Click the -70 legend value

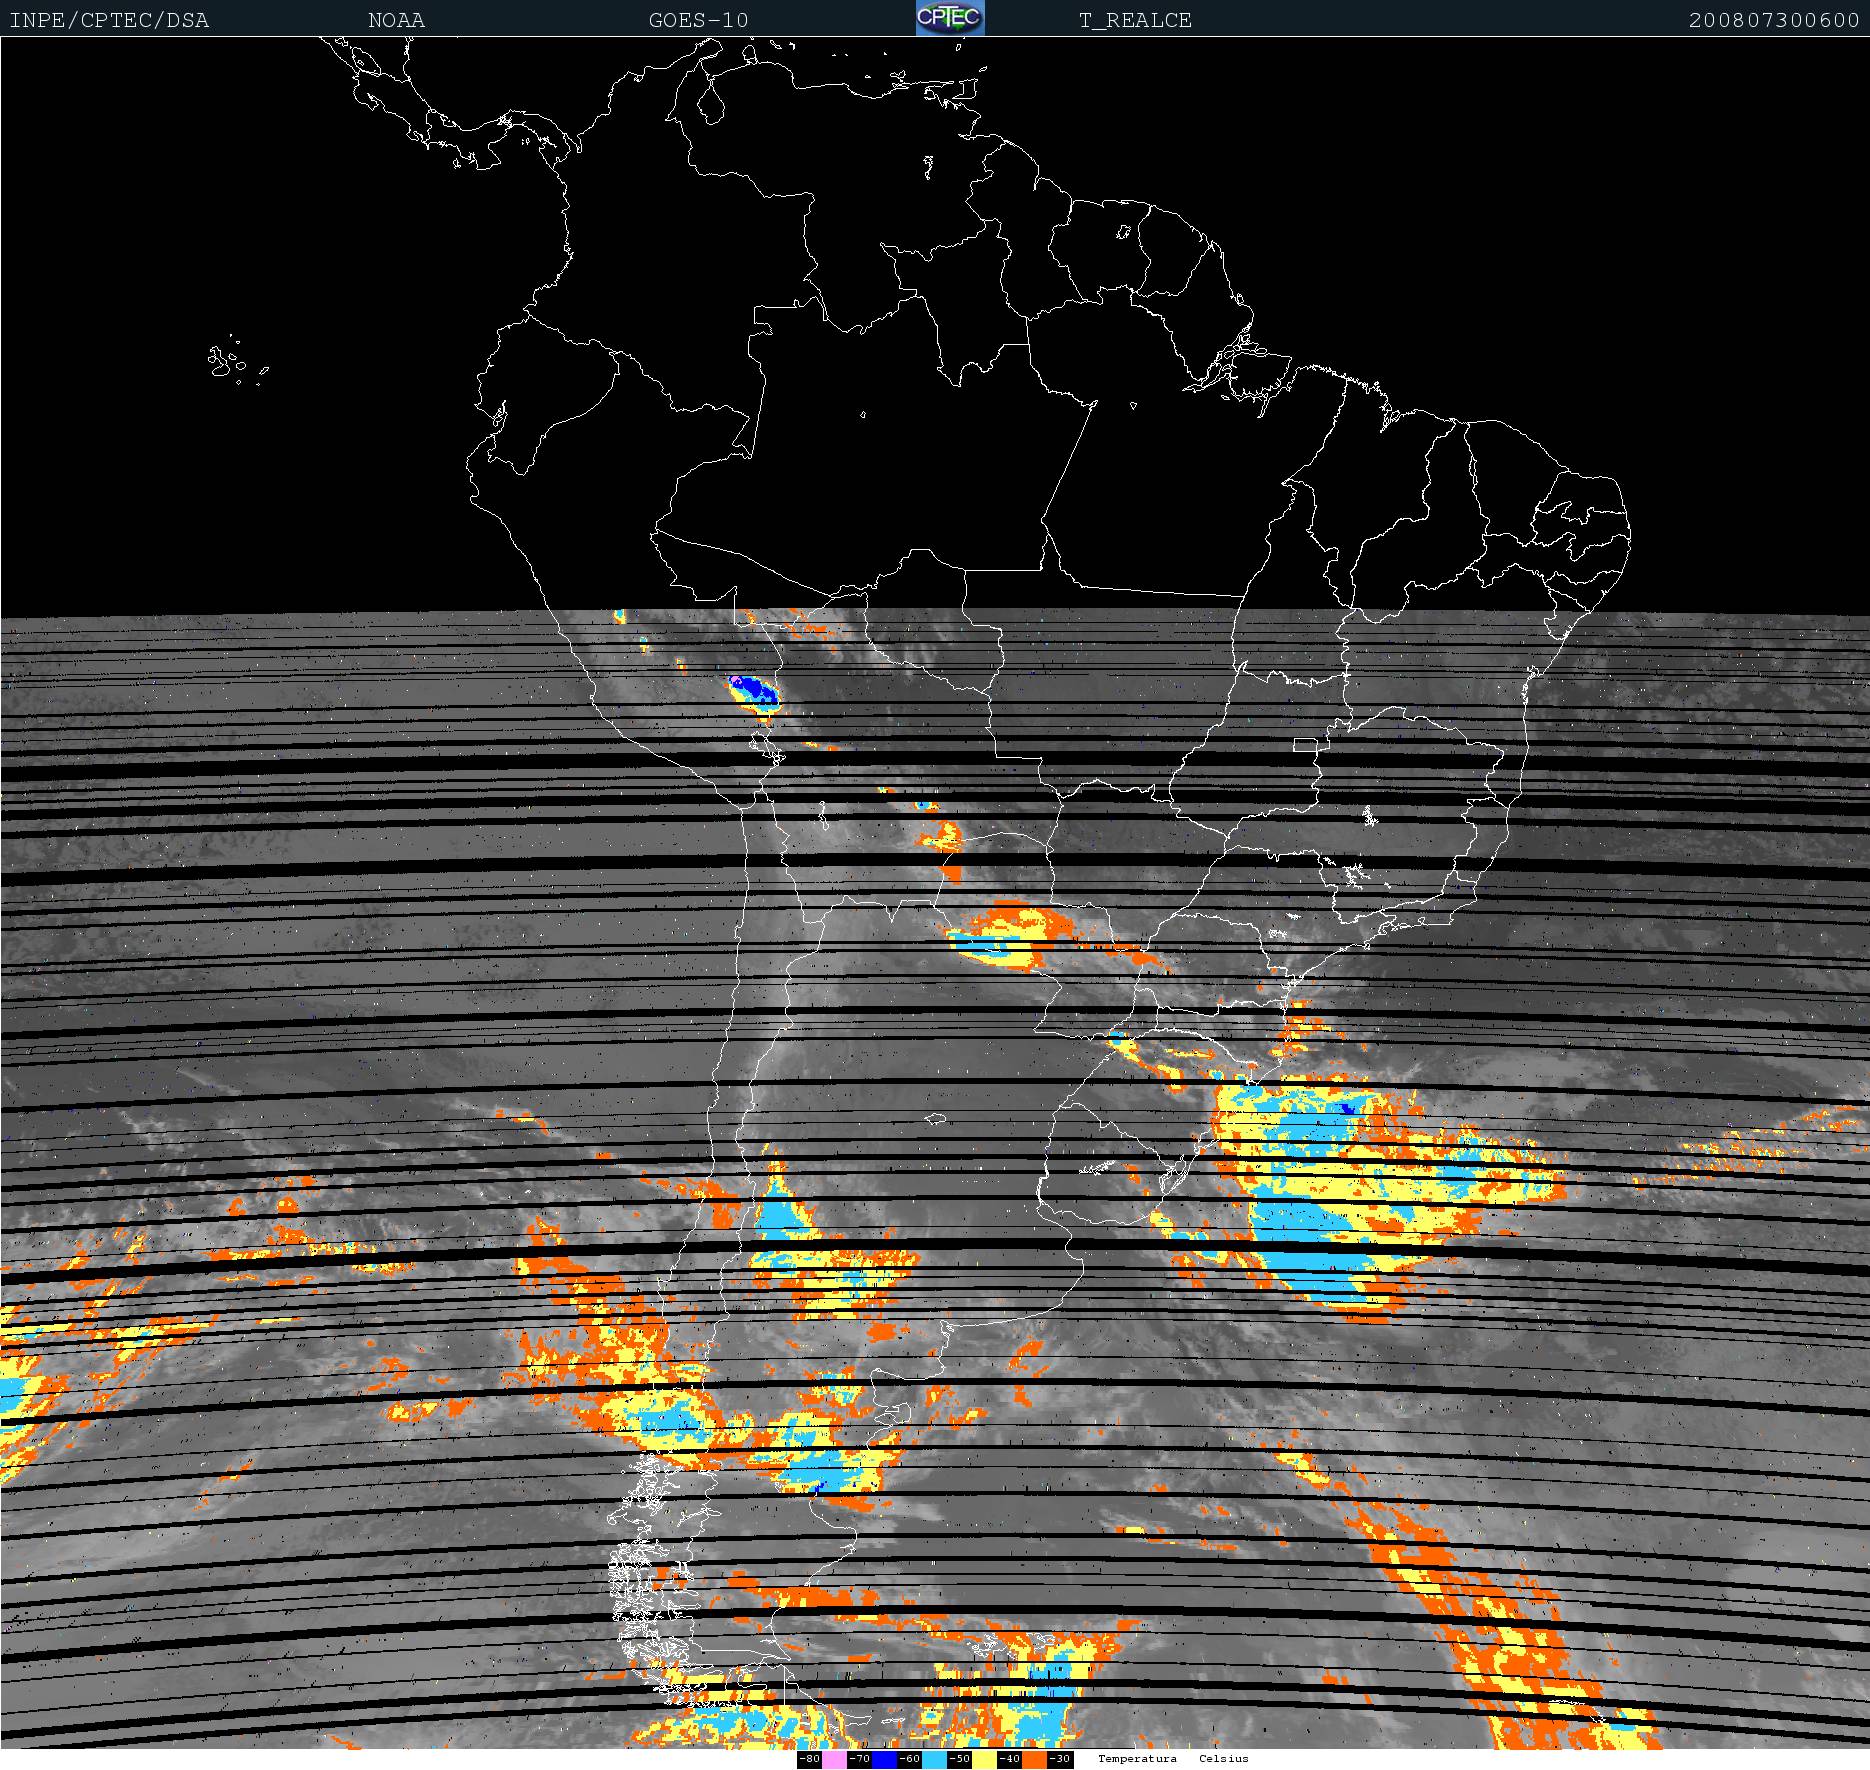pos(859,1759)
